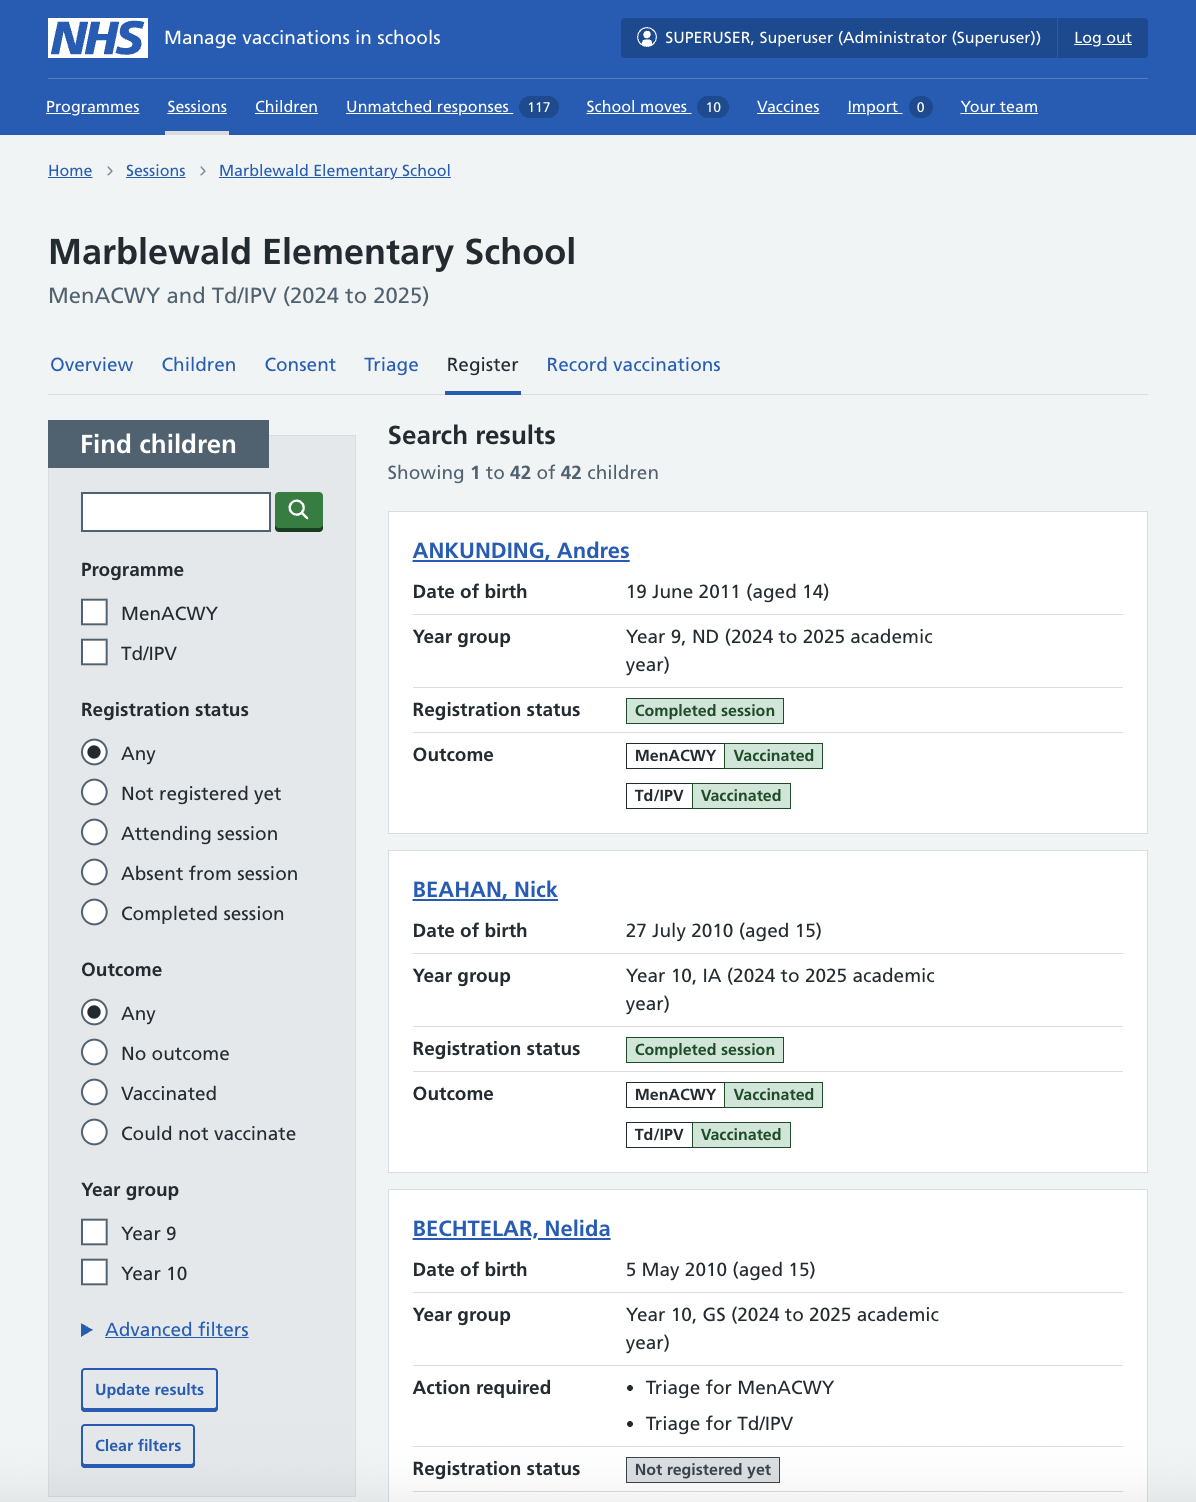Image resolution: width=1196 pixels, height=1502 pixels.
Task: Open Vaccines from the navigation bar
Action: tap(788, 107)
